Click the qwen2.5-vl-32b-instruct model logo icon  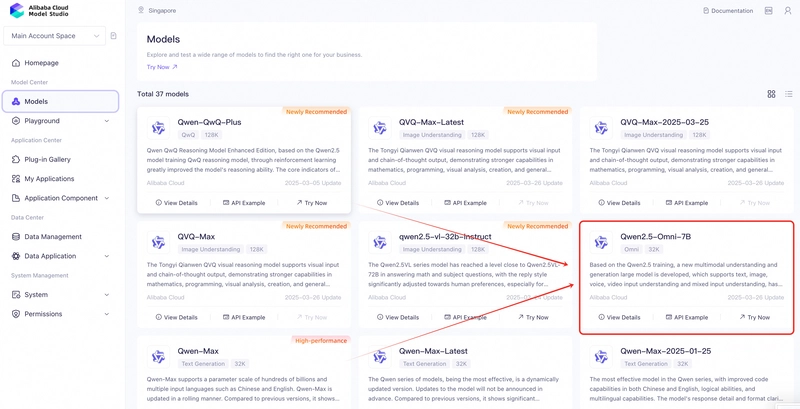pos(380,242)
